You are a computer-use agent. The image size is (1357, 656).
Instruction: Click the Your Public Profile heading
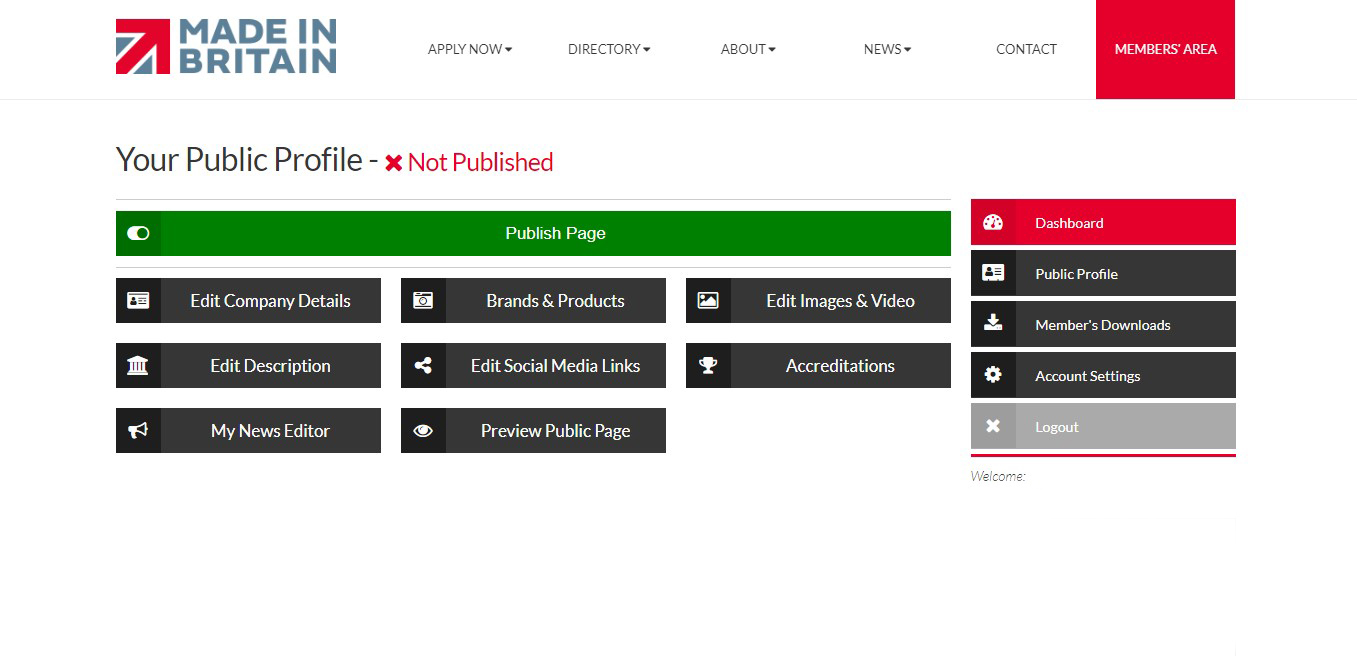pos(239,160)
